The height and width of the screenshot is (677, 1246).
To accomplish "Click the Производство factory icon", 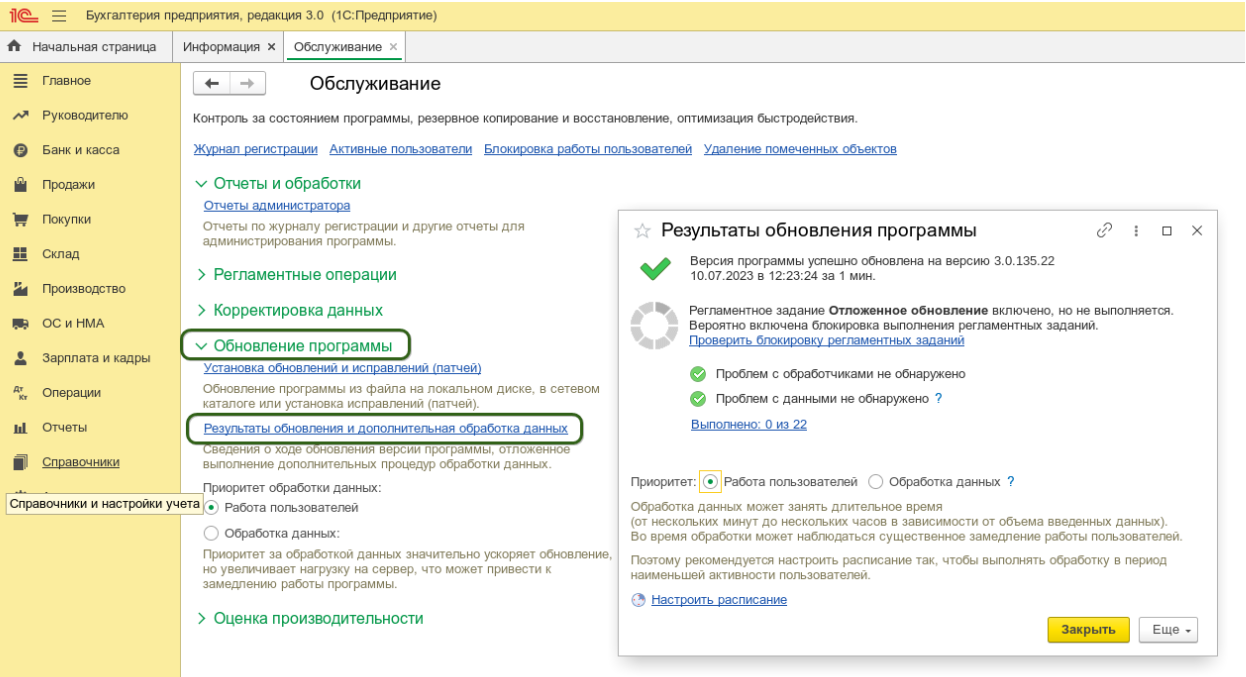I will point(20,288).
